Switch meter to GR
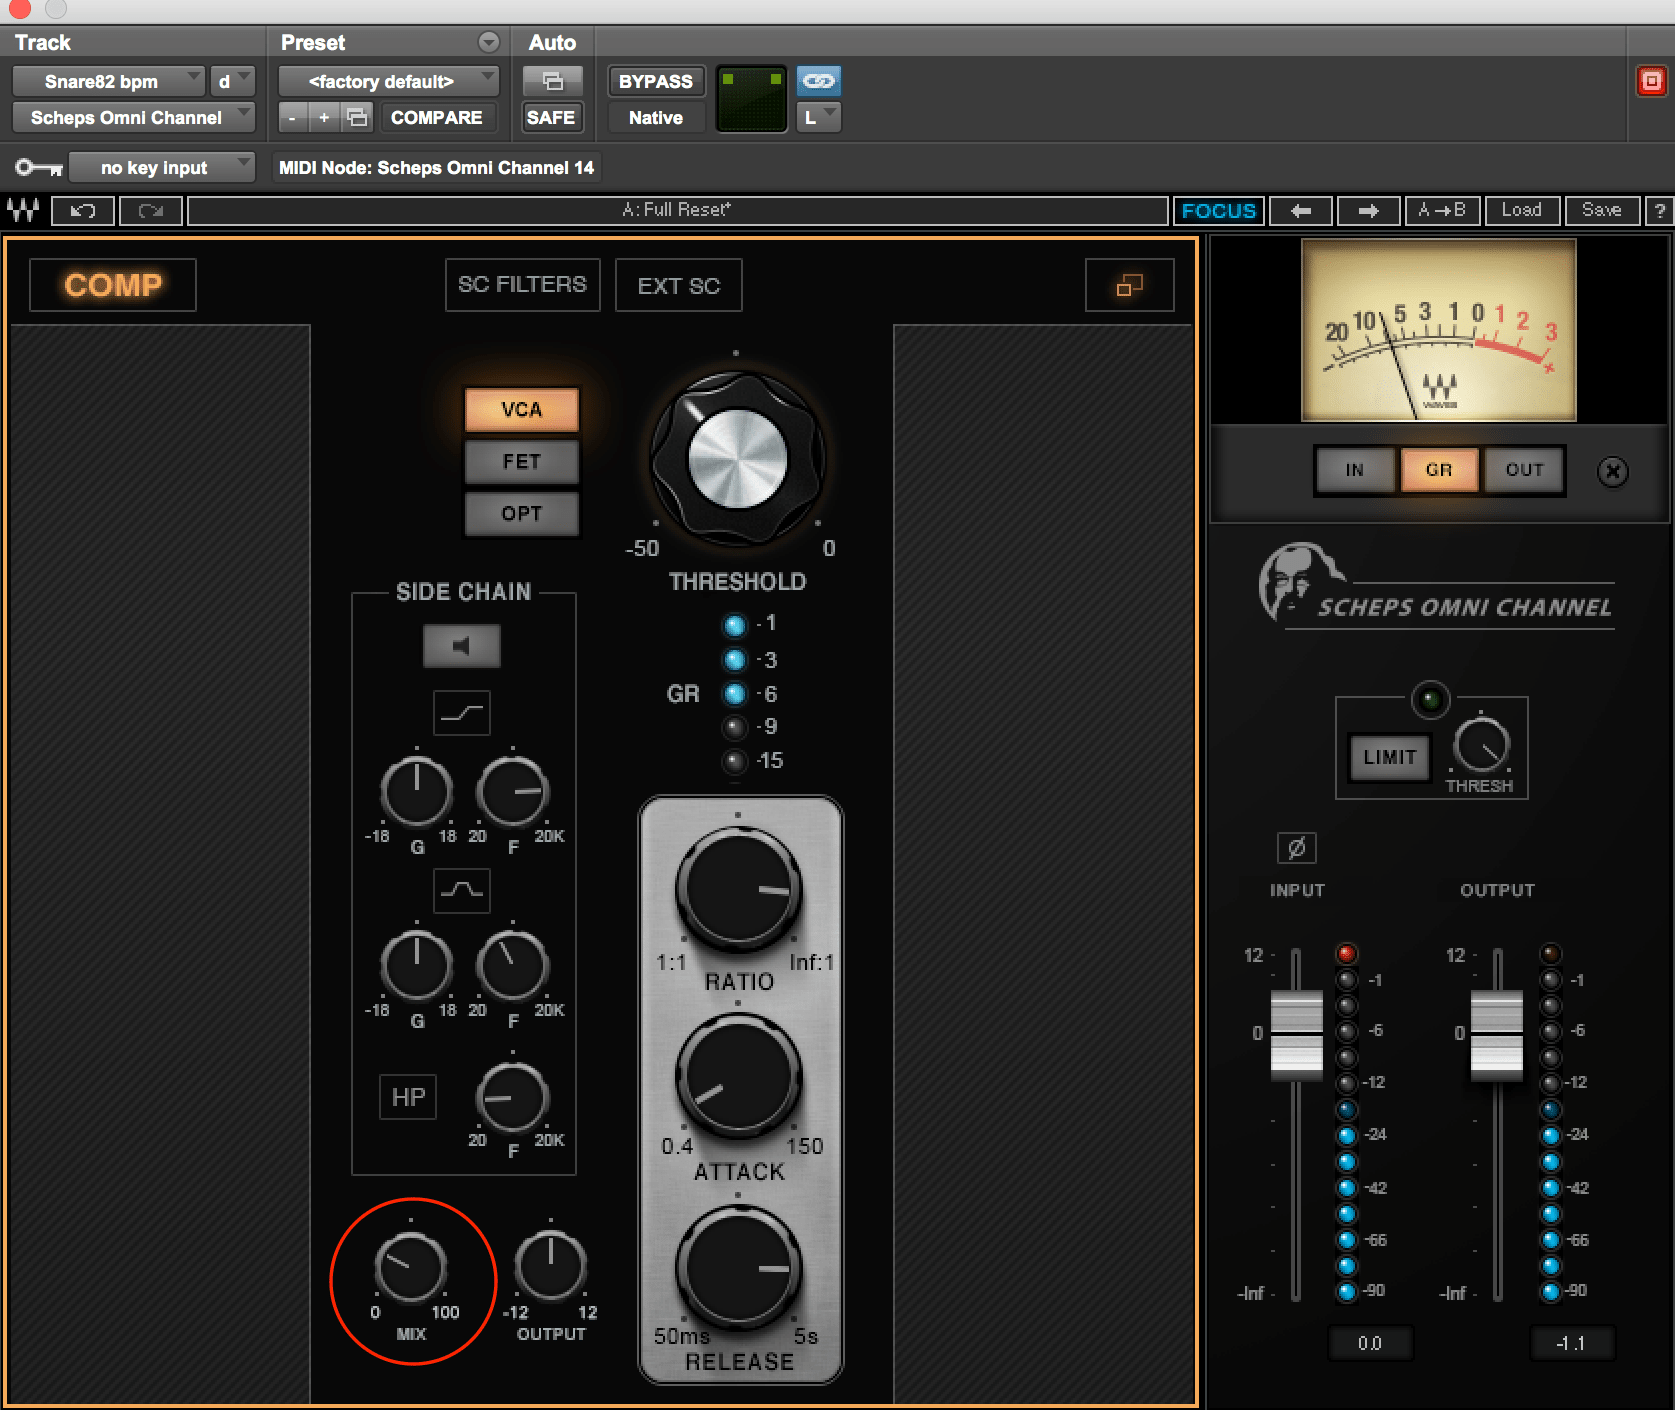Screen dimensions: 1675x1410 click(1439, 470)
